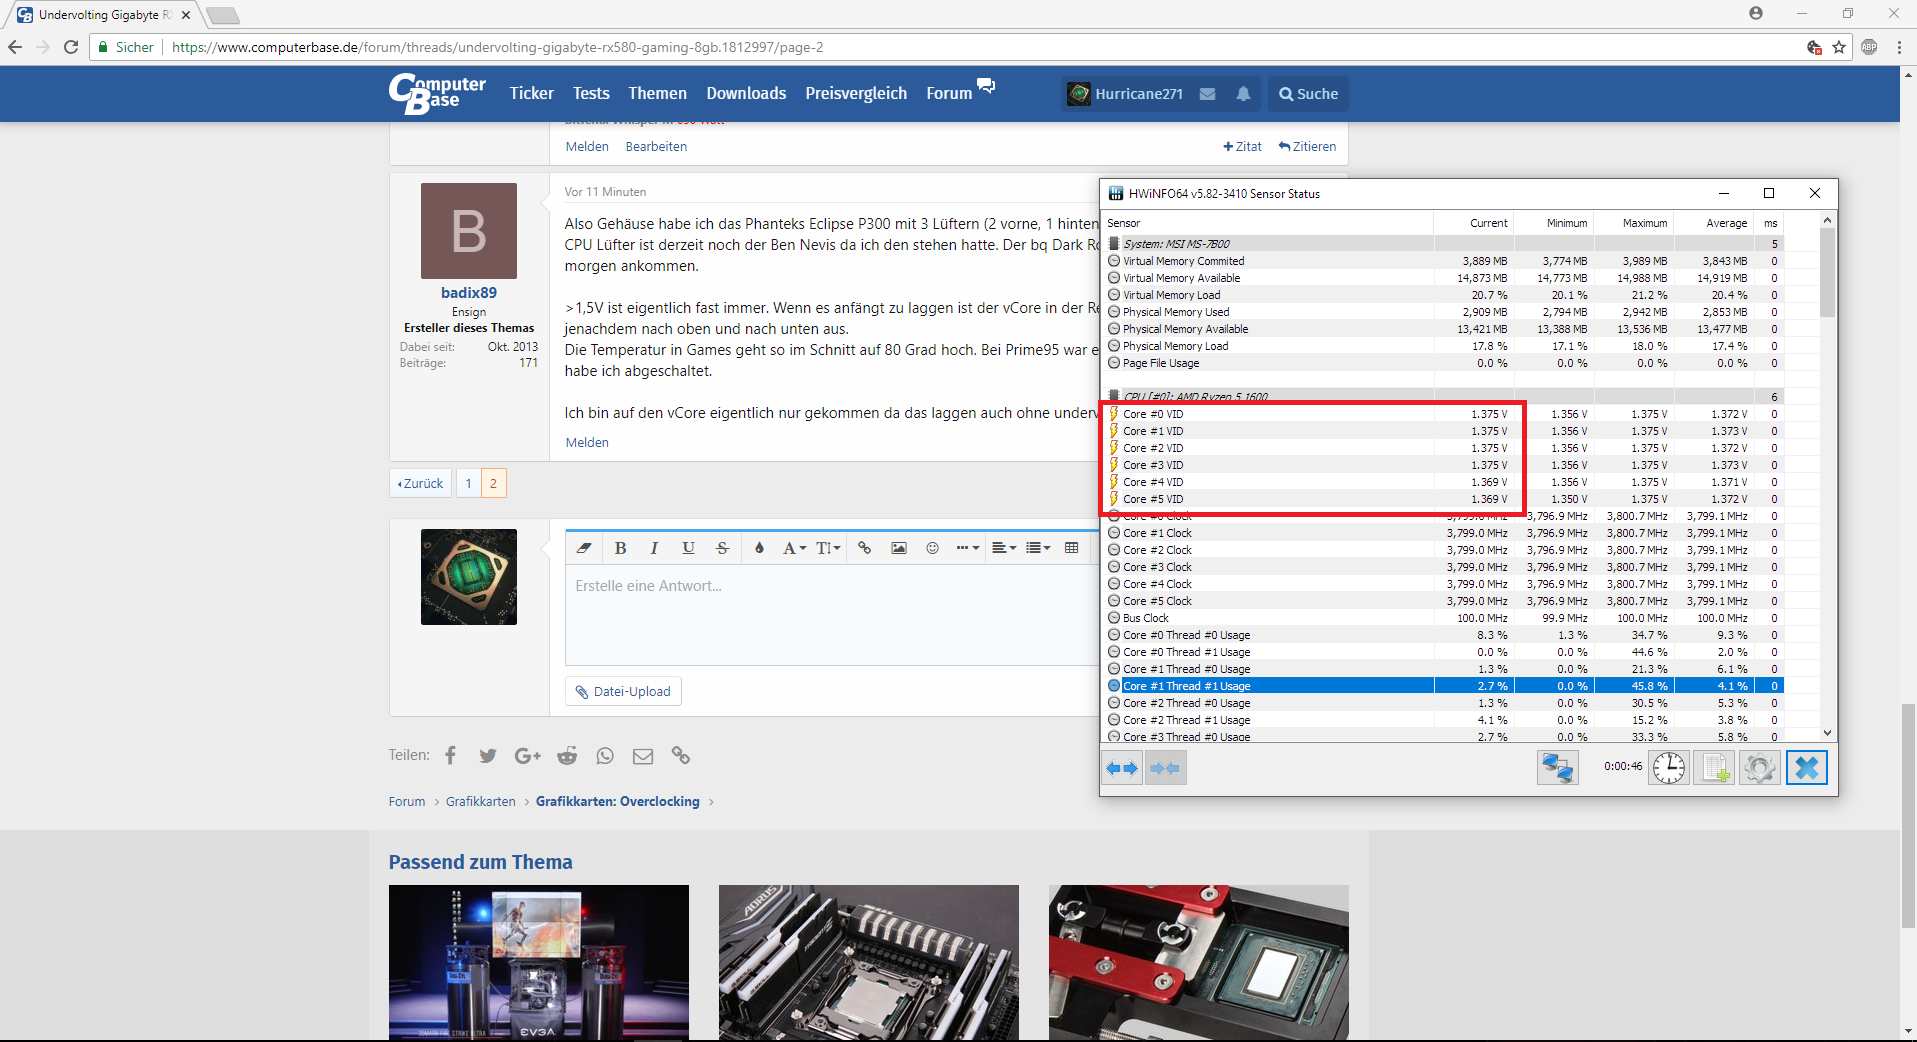Click the HWiNFO remote network monitoring icon
The image size is (1917, 1042).
(x=1557, y=768)
